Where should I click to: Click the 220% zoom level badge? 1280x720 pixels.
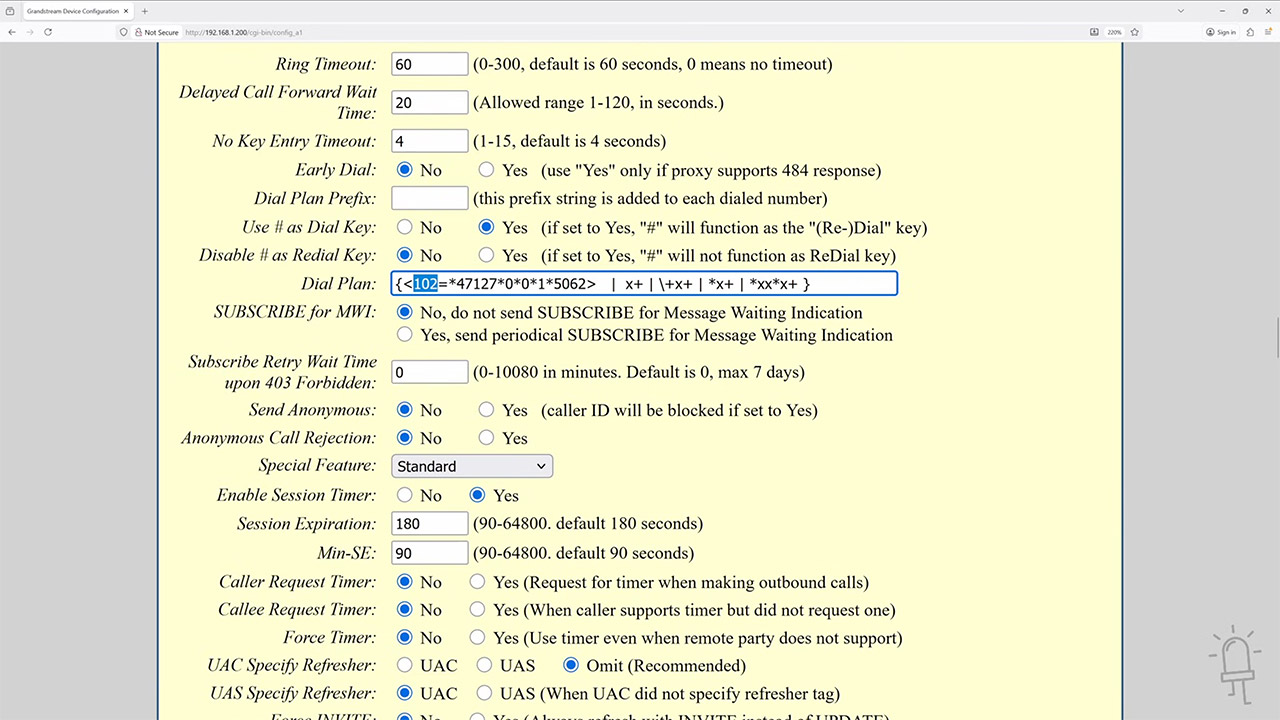[x=1114, y=32]
